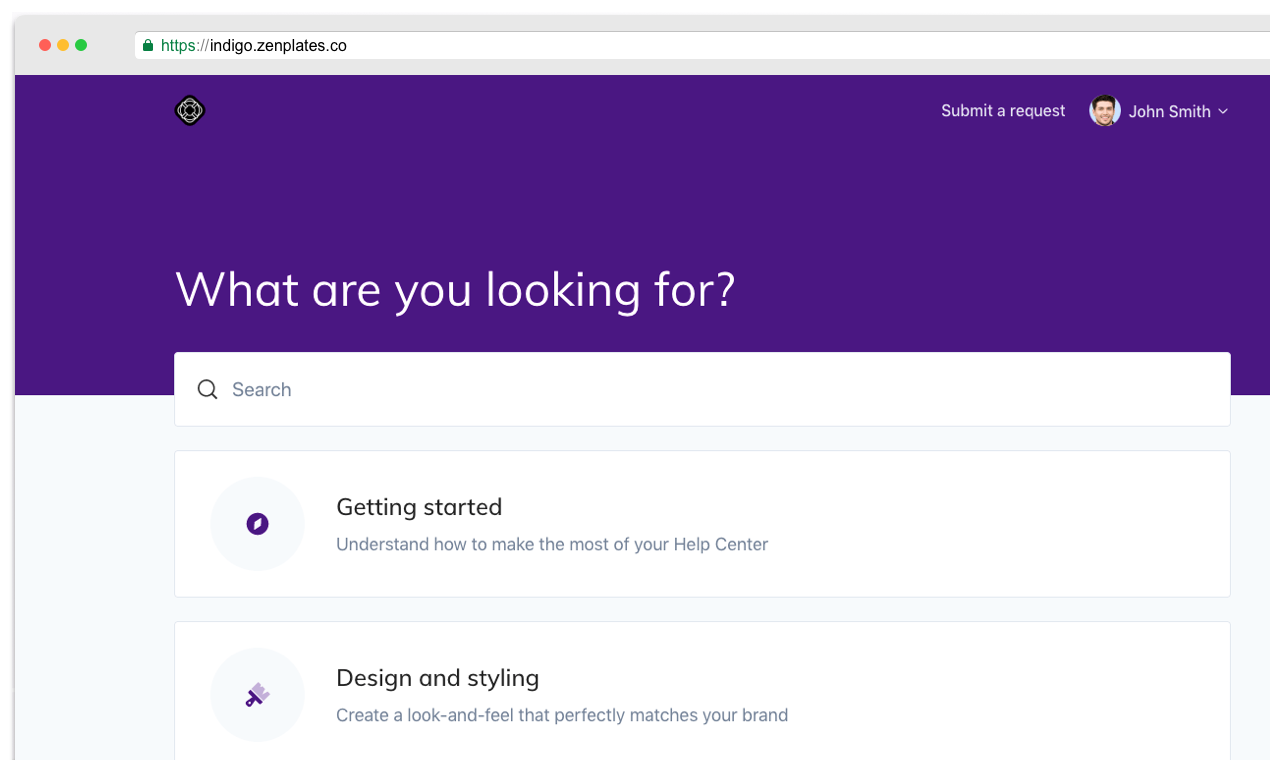Image resolution: width=1270 pixels, height=760 pixels.
Task: Click the Zenplates logo icon in header
Action: tap(190, 111)
